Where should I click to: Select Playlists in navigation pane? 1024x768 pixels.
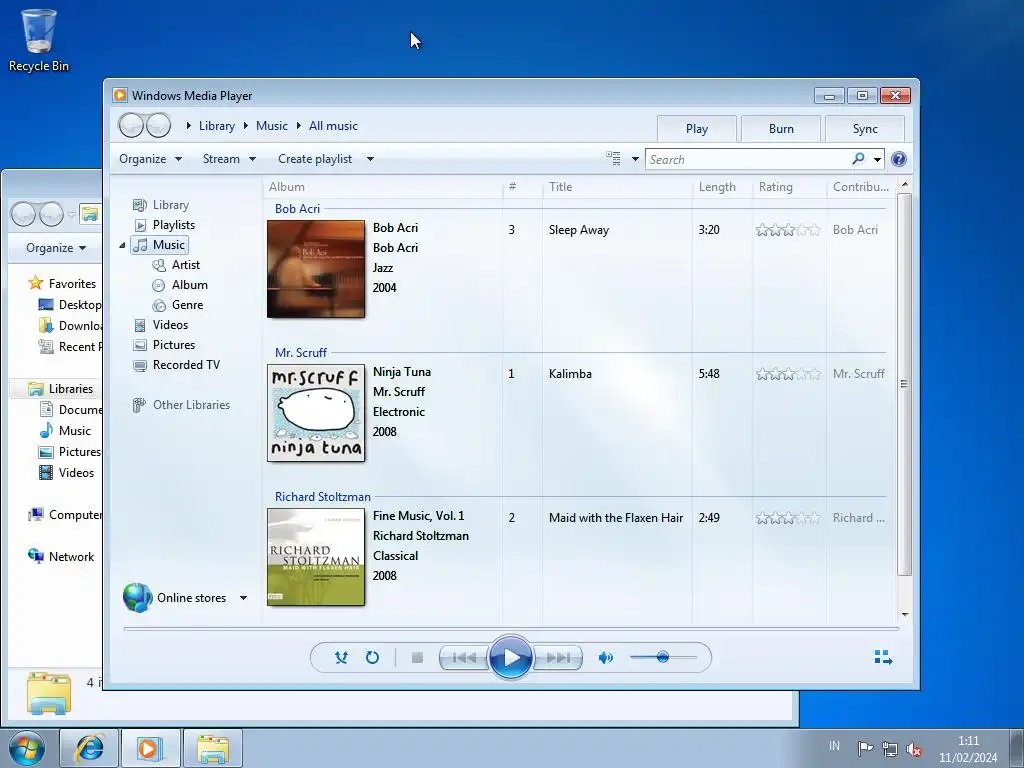pos(174,225)
